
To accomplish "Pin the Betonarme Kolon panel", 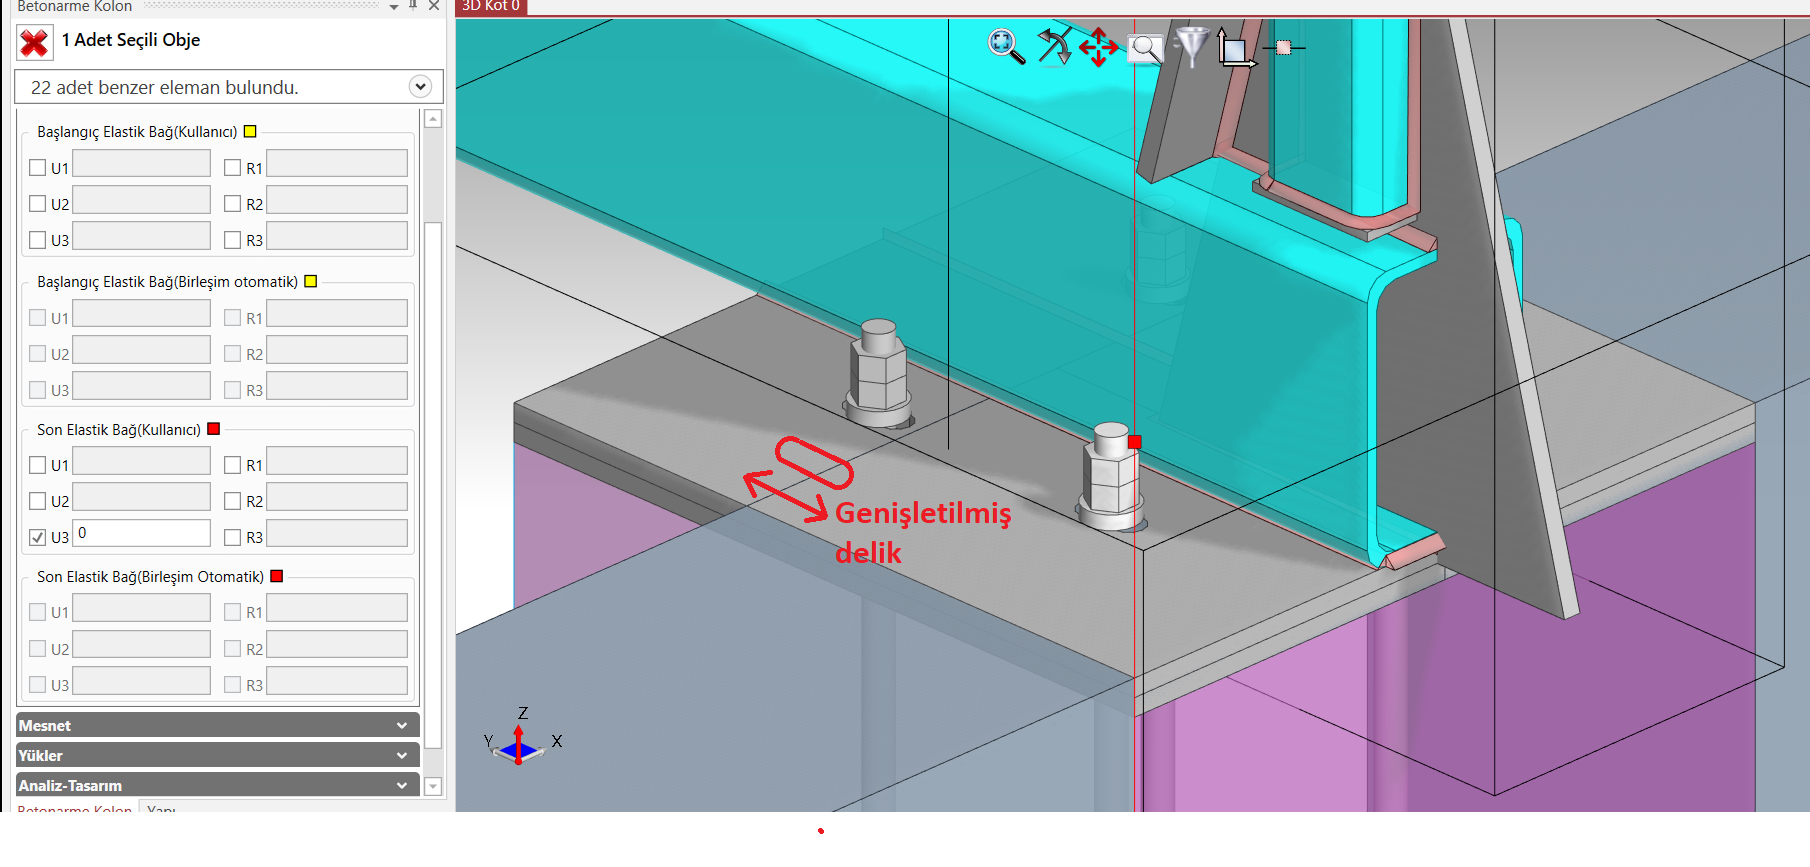I will [x=413, y=5].
